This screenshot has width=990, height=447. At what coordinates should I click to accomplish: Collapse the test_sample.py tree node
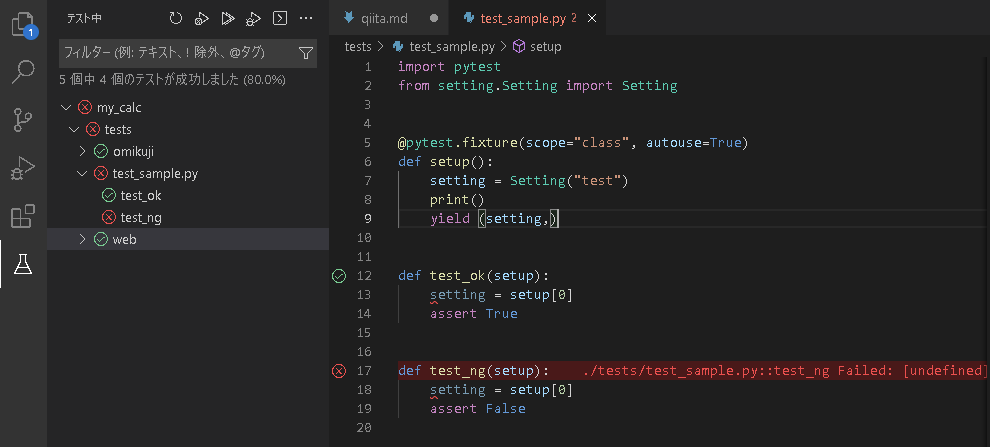pos(82,173)
